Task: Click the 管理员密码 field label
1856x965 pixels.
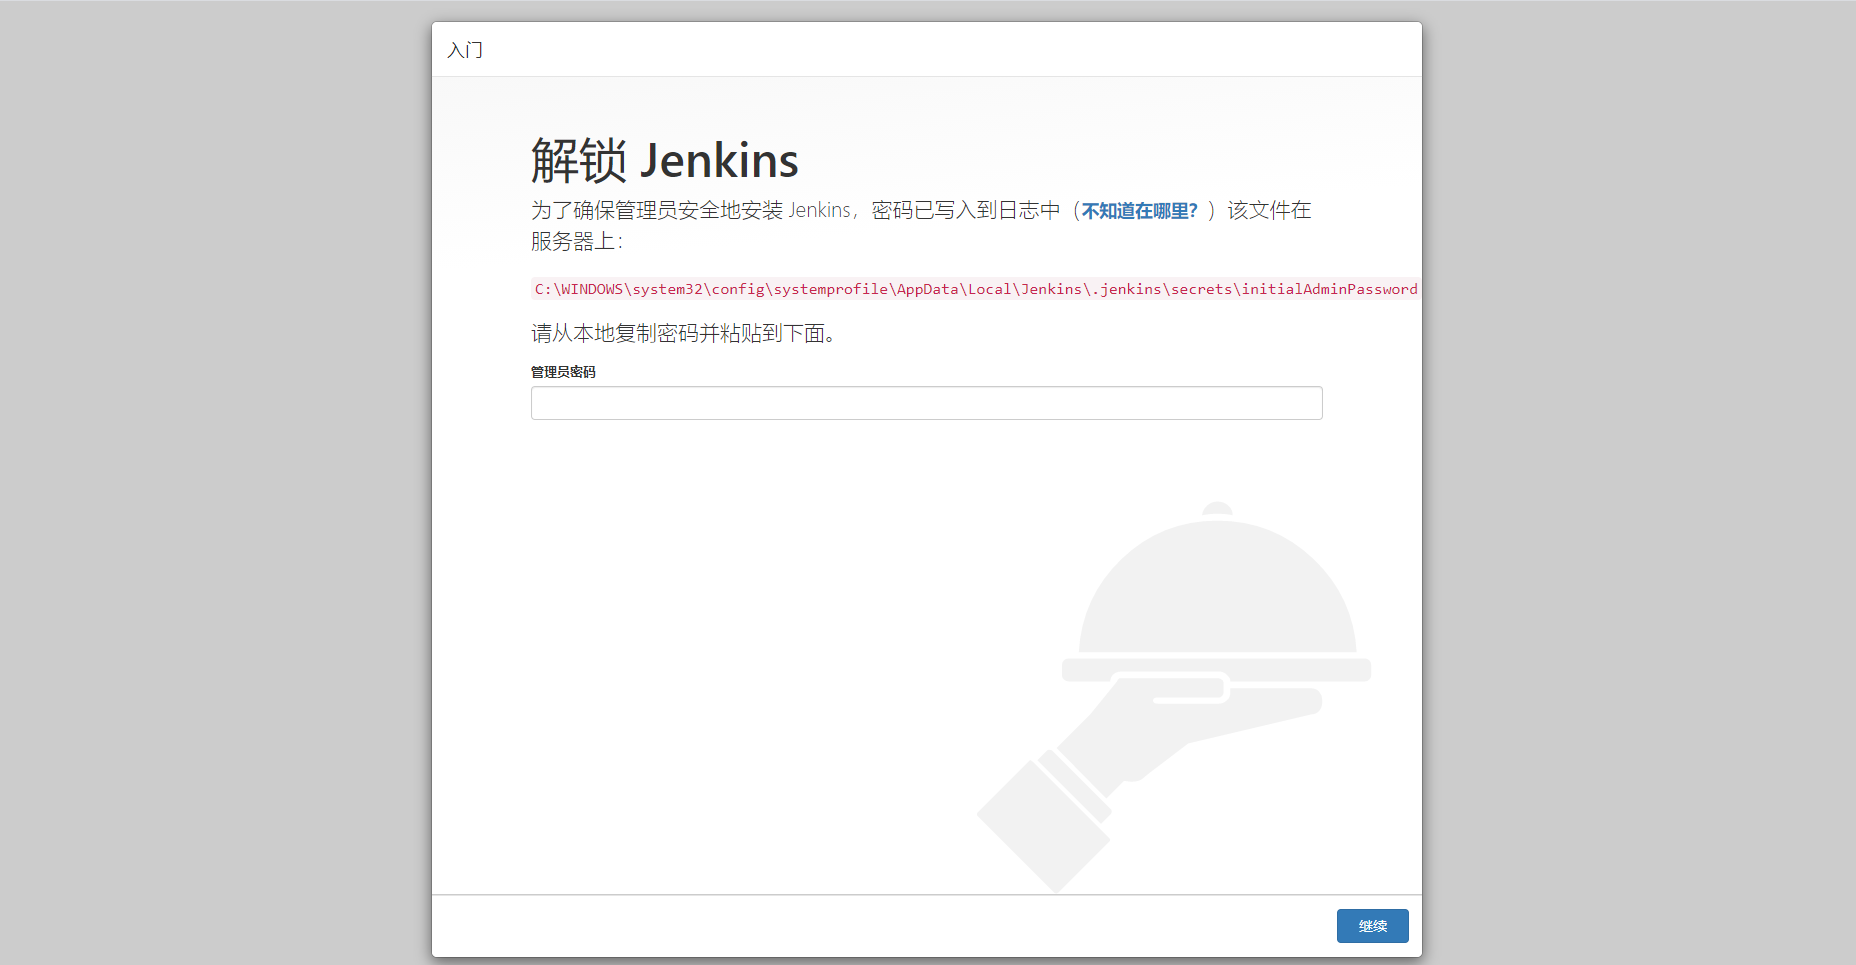Action: (x=563, y=372)
